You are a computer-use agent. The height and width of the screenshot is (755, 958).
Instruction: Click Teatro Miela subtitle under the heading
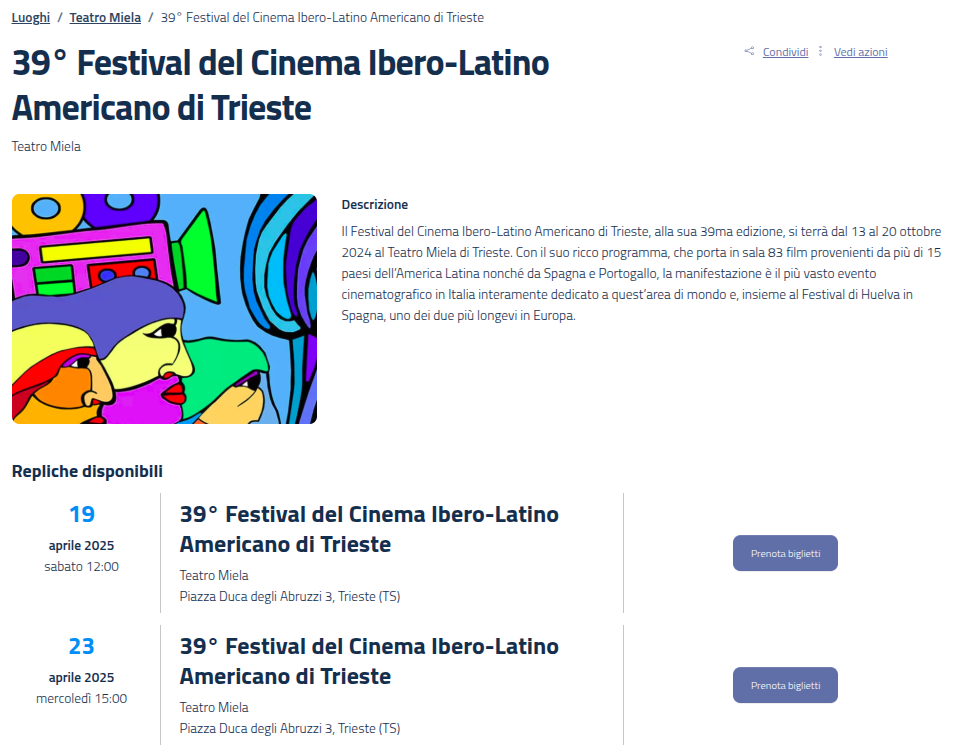point(46,147)
